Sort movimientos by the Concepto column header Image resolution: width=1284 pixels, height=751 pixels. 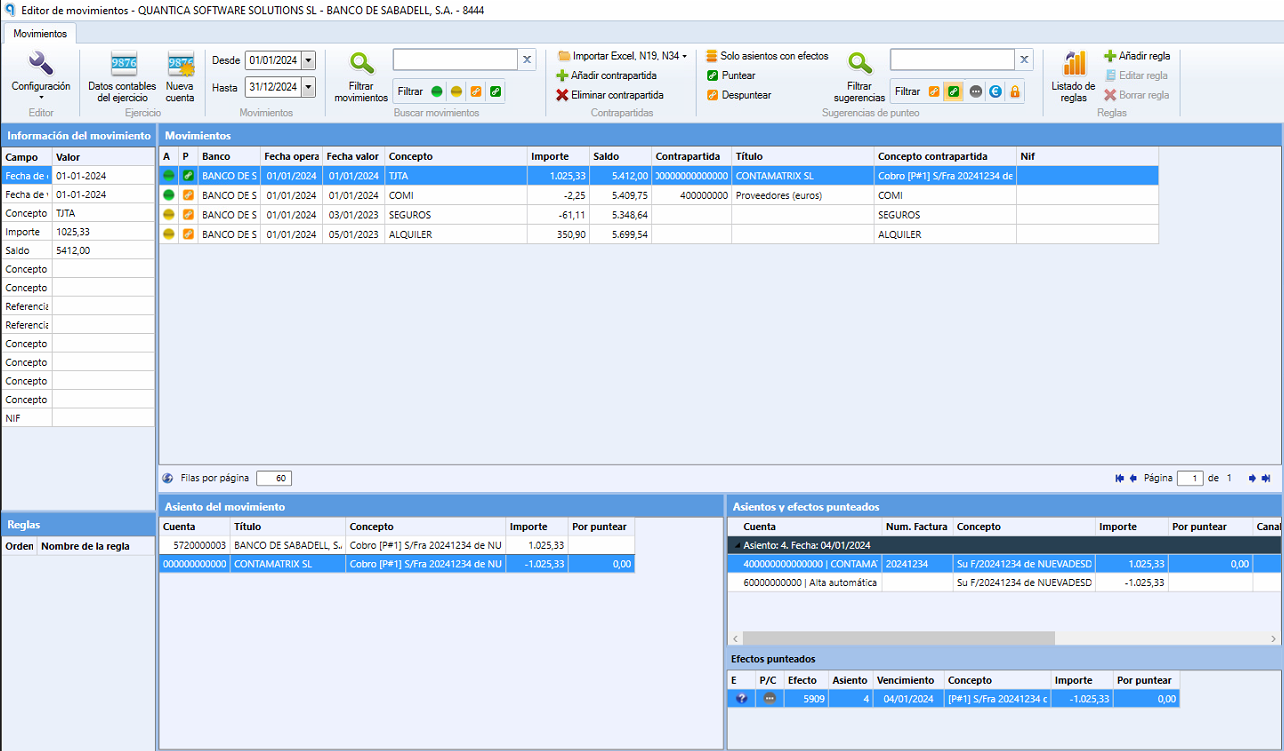(456, 156)
